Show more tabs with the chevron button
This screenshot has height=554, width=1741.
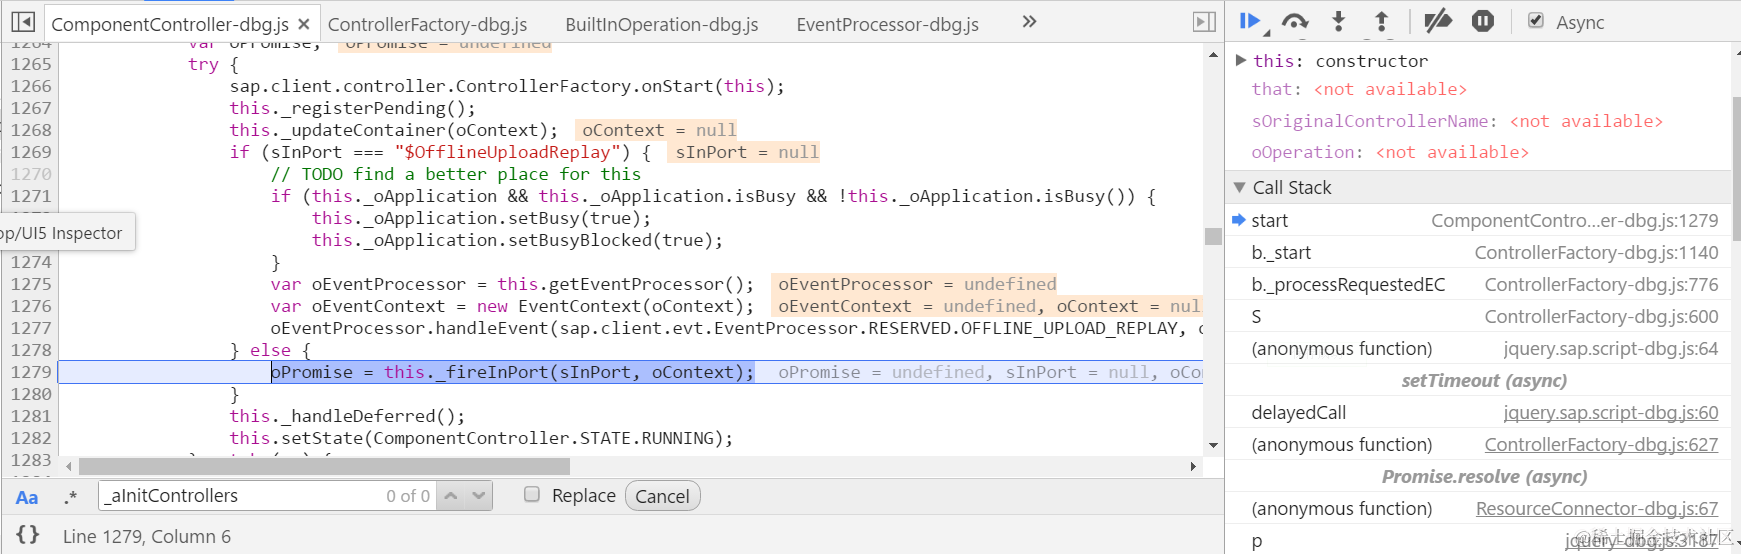1029,22
